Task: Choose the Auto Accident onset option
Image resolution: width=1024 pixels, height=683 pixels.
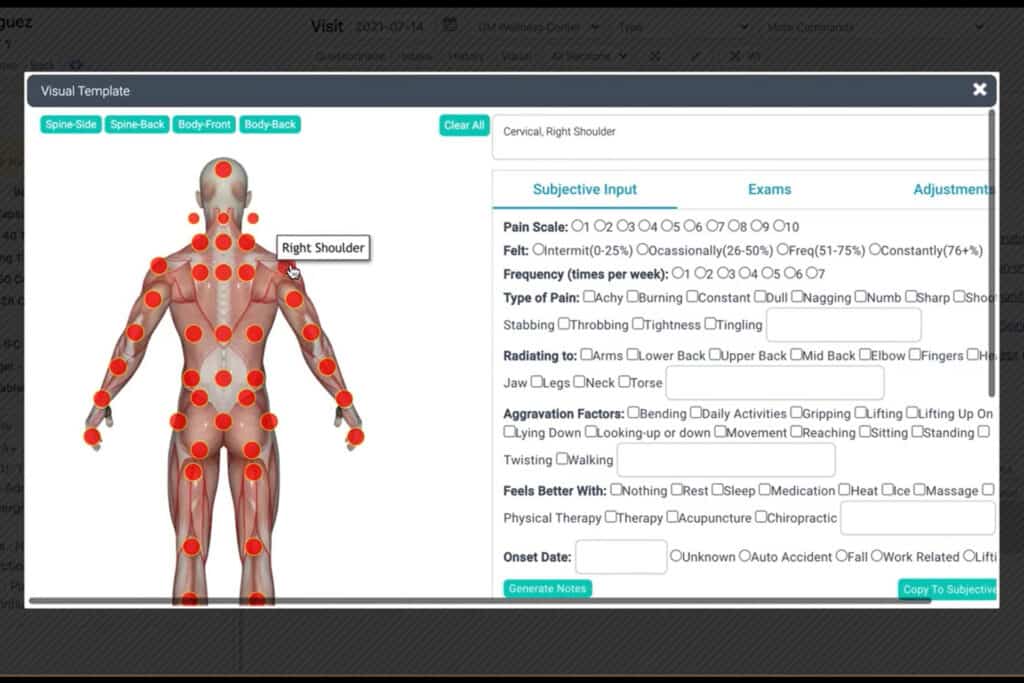Action: click(745, 556)
